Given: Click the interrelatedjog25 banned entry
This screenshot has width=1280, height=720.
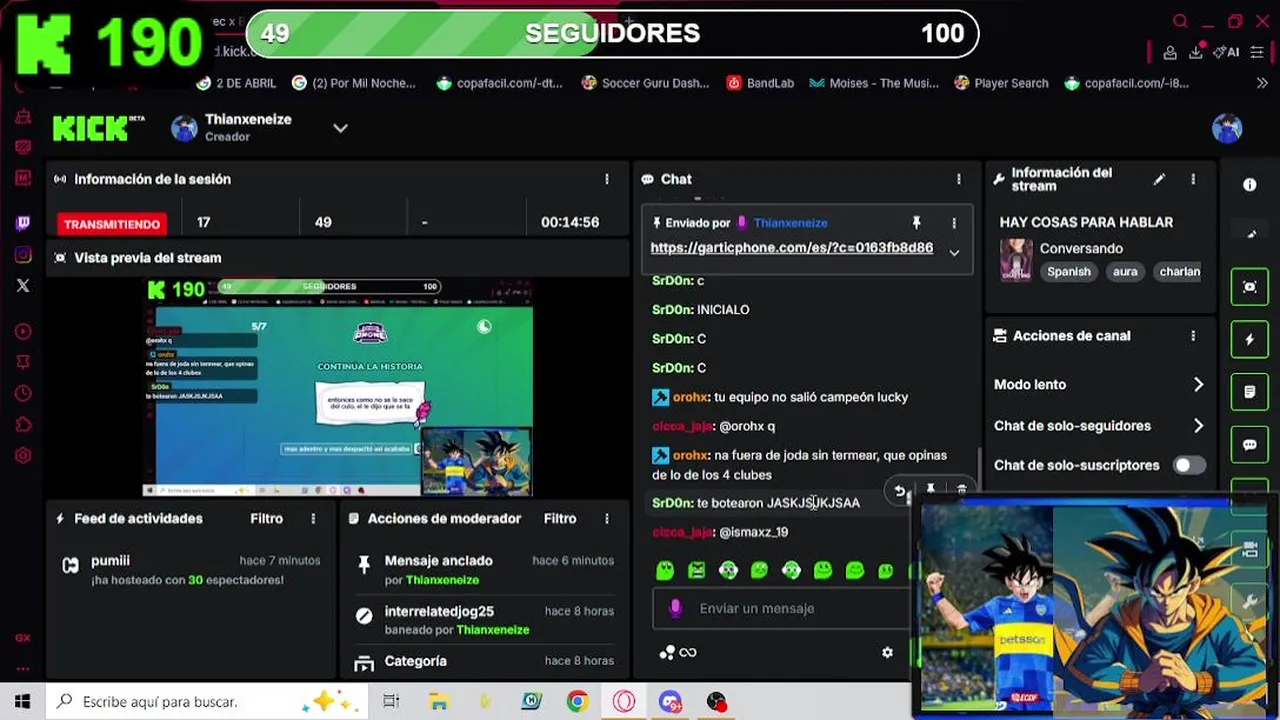Looking at the screenshot, I should pos(485,620).
